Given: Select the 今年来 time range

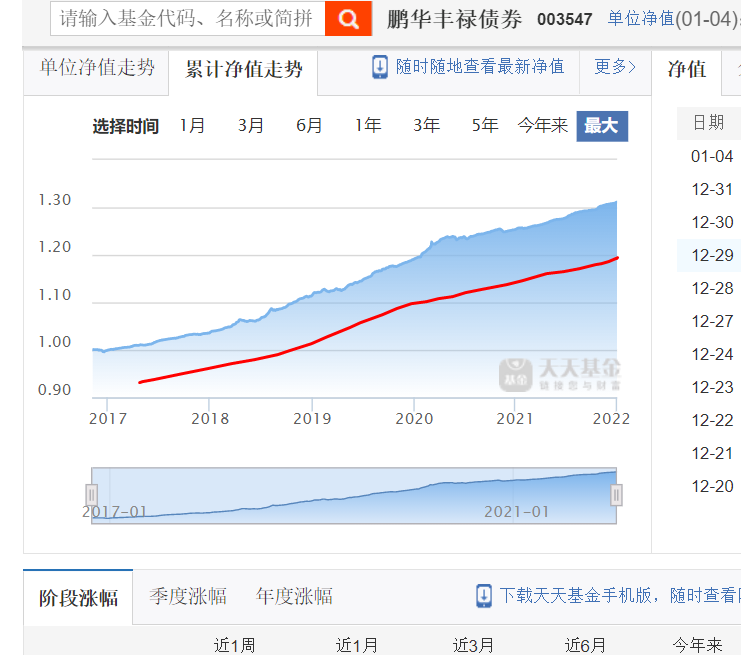Looking at the screenshot, I should coord(543,126).
